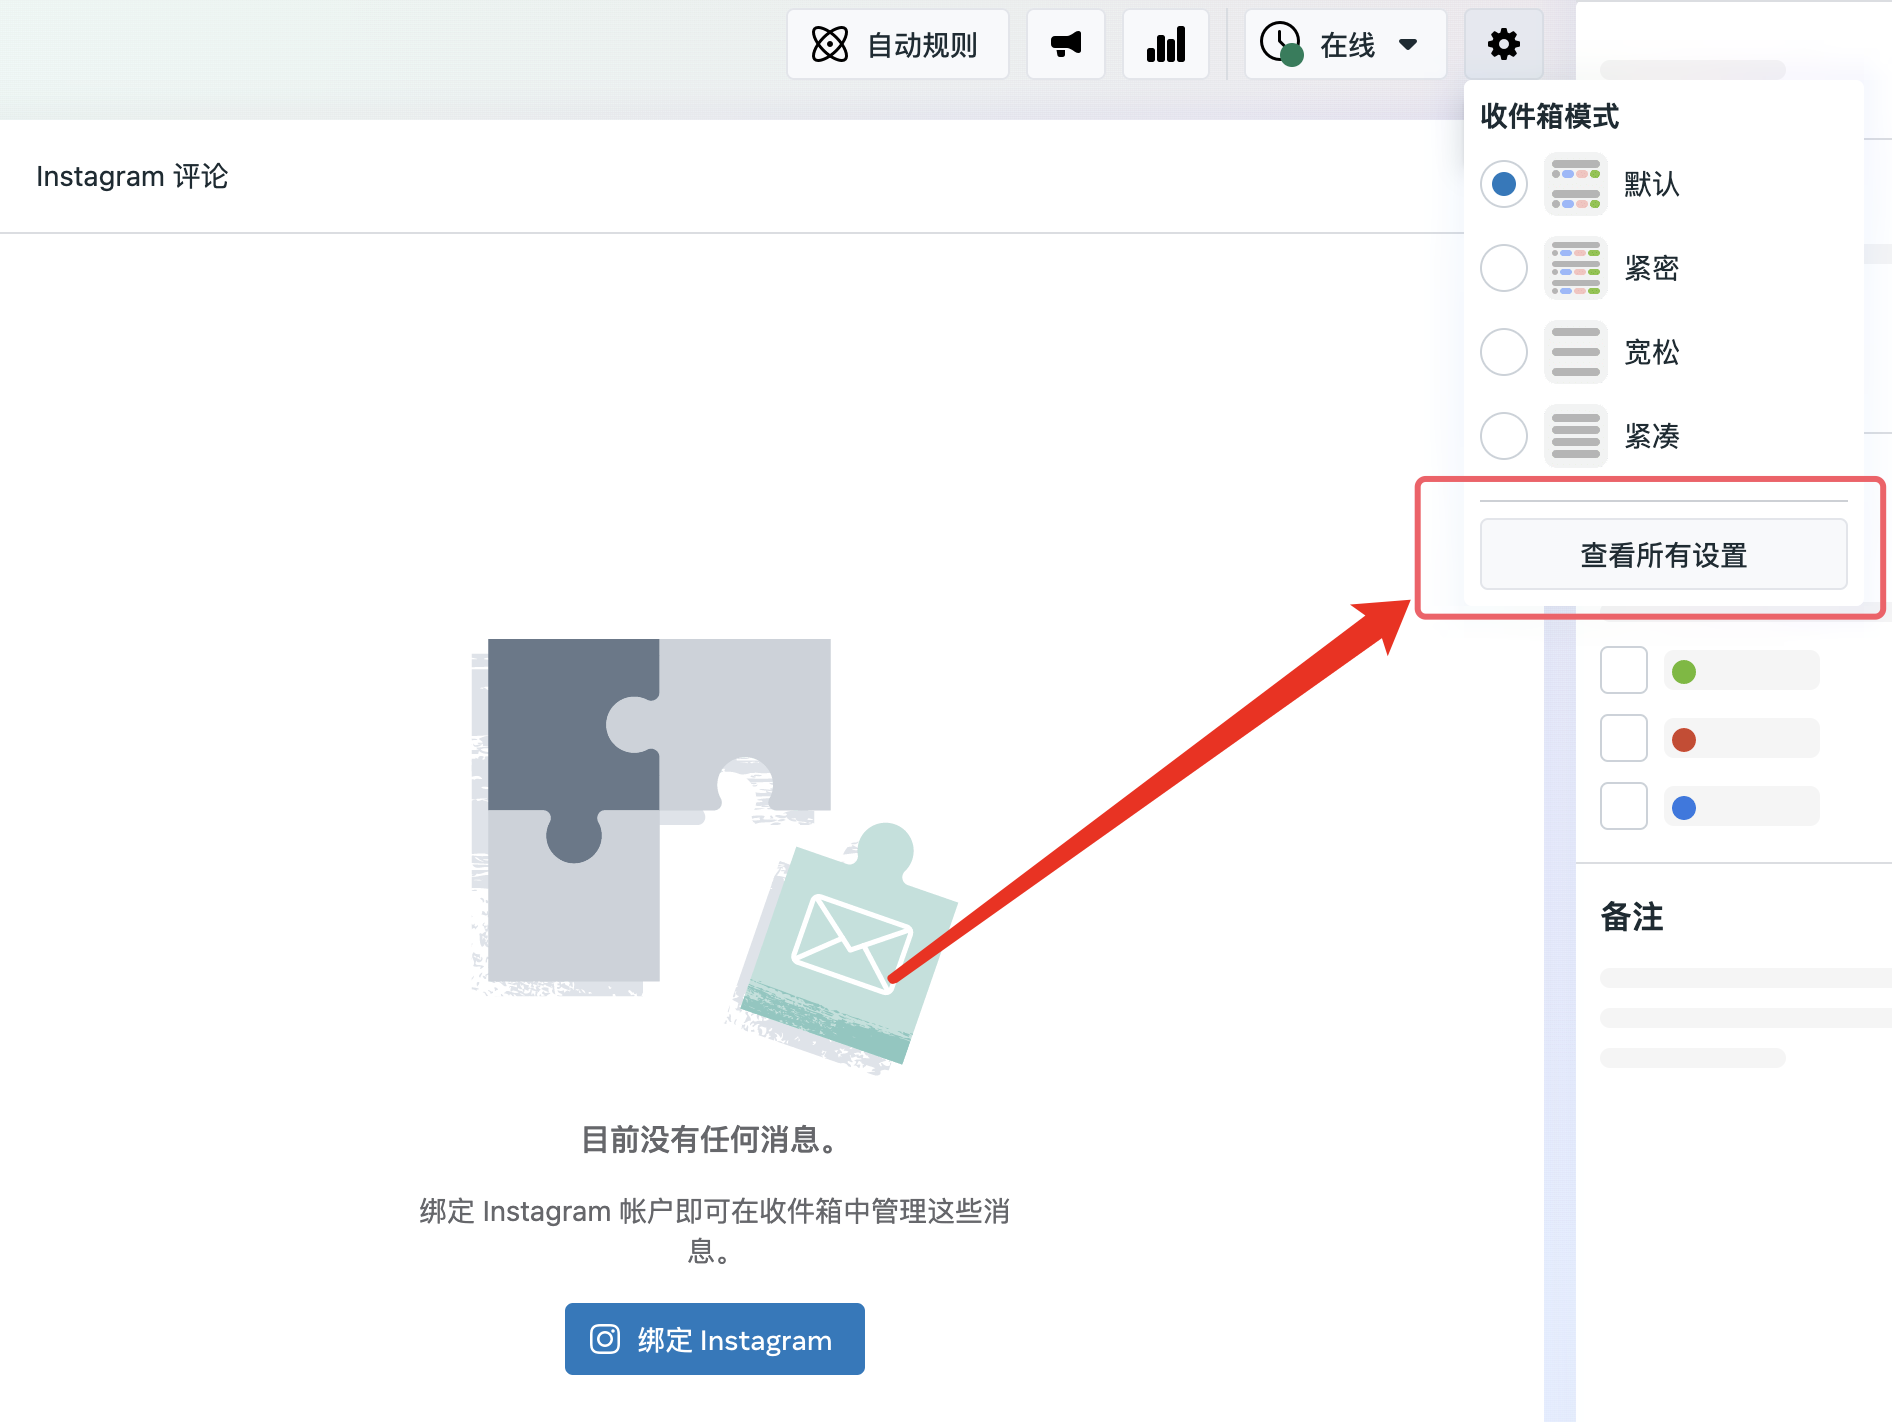Click the settings gear icon
The image size is (1892, 1422).
(x=1503, y=44)
